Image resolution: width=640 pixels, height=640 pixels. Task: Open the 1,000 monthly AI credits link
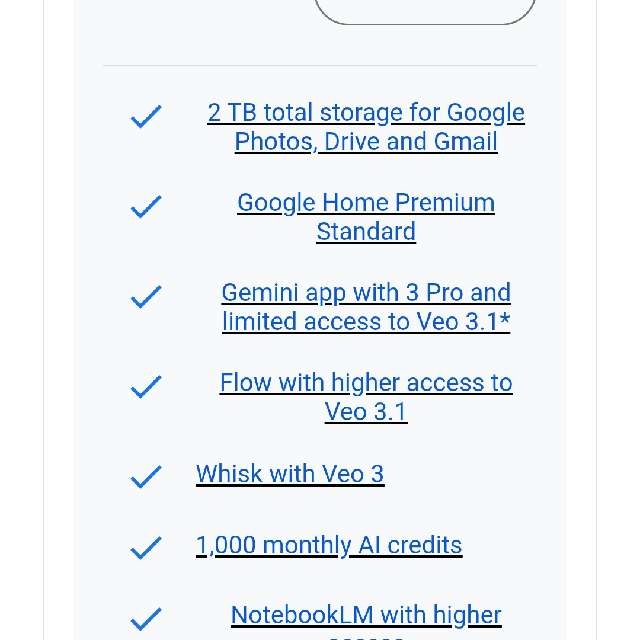[x=329, y=545]
